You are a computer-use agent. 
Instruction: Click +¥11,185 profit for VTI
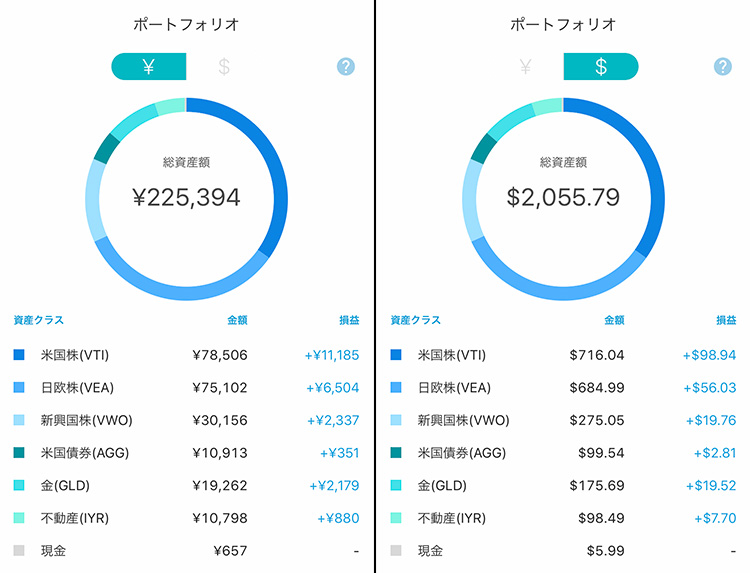pyautogui.click(x=332, y=355)
